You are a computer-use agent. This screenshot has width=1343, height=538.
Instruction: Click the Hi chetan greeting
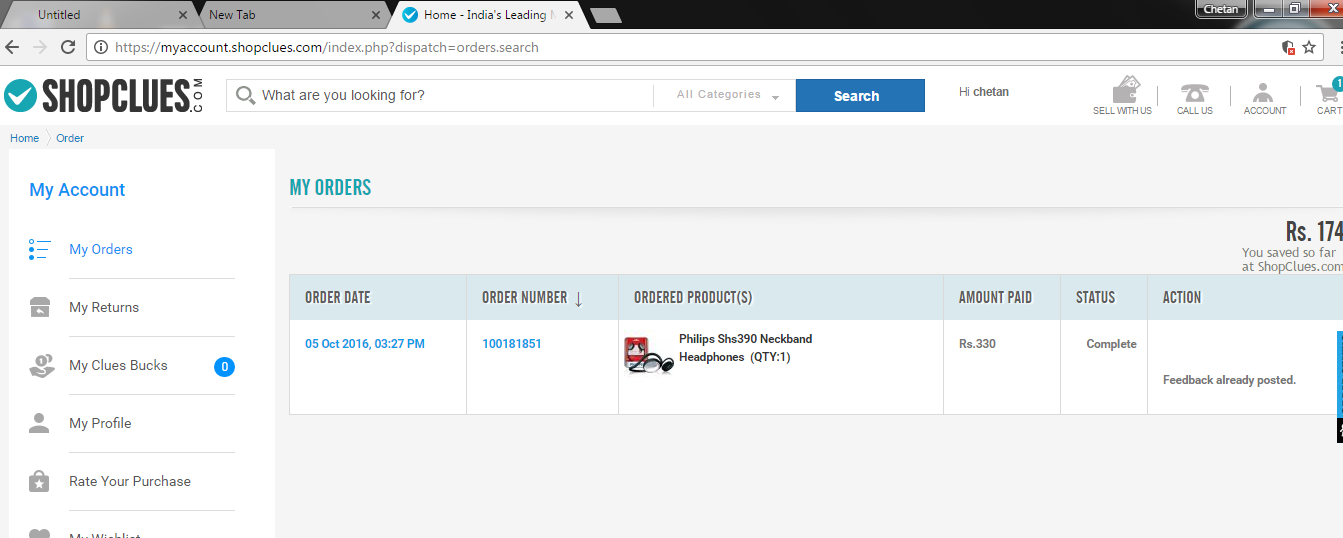click(984, 92)
